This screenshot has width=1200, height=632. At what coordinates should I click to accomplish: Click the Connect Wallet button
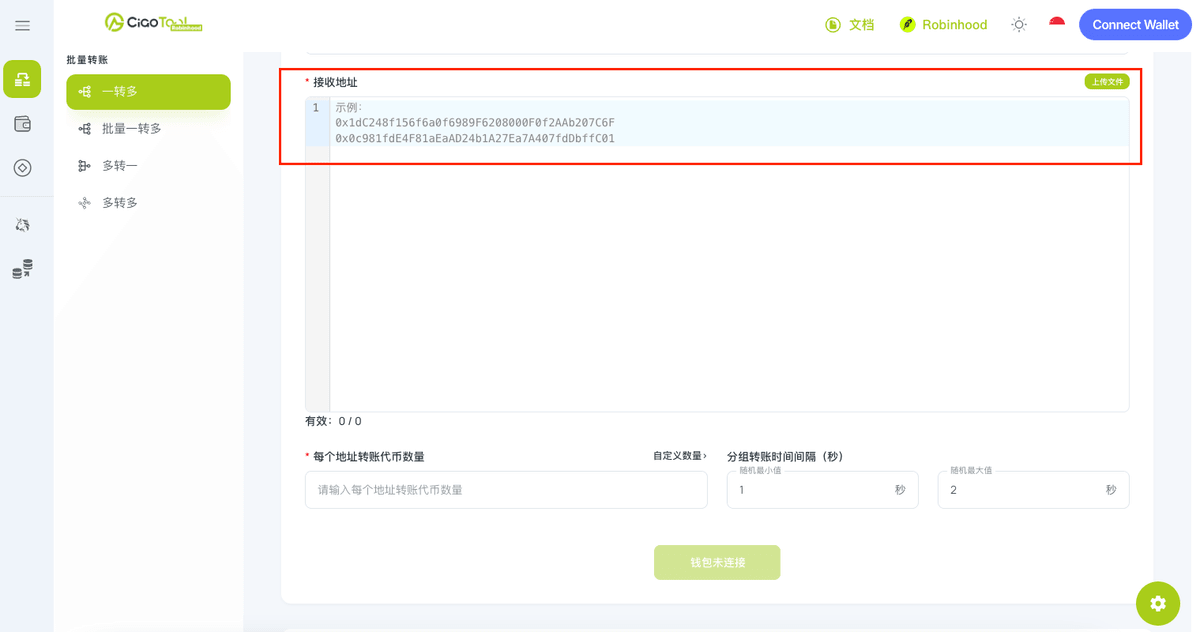point(1135,25)
